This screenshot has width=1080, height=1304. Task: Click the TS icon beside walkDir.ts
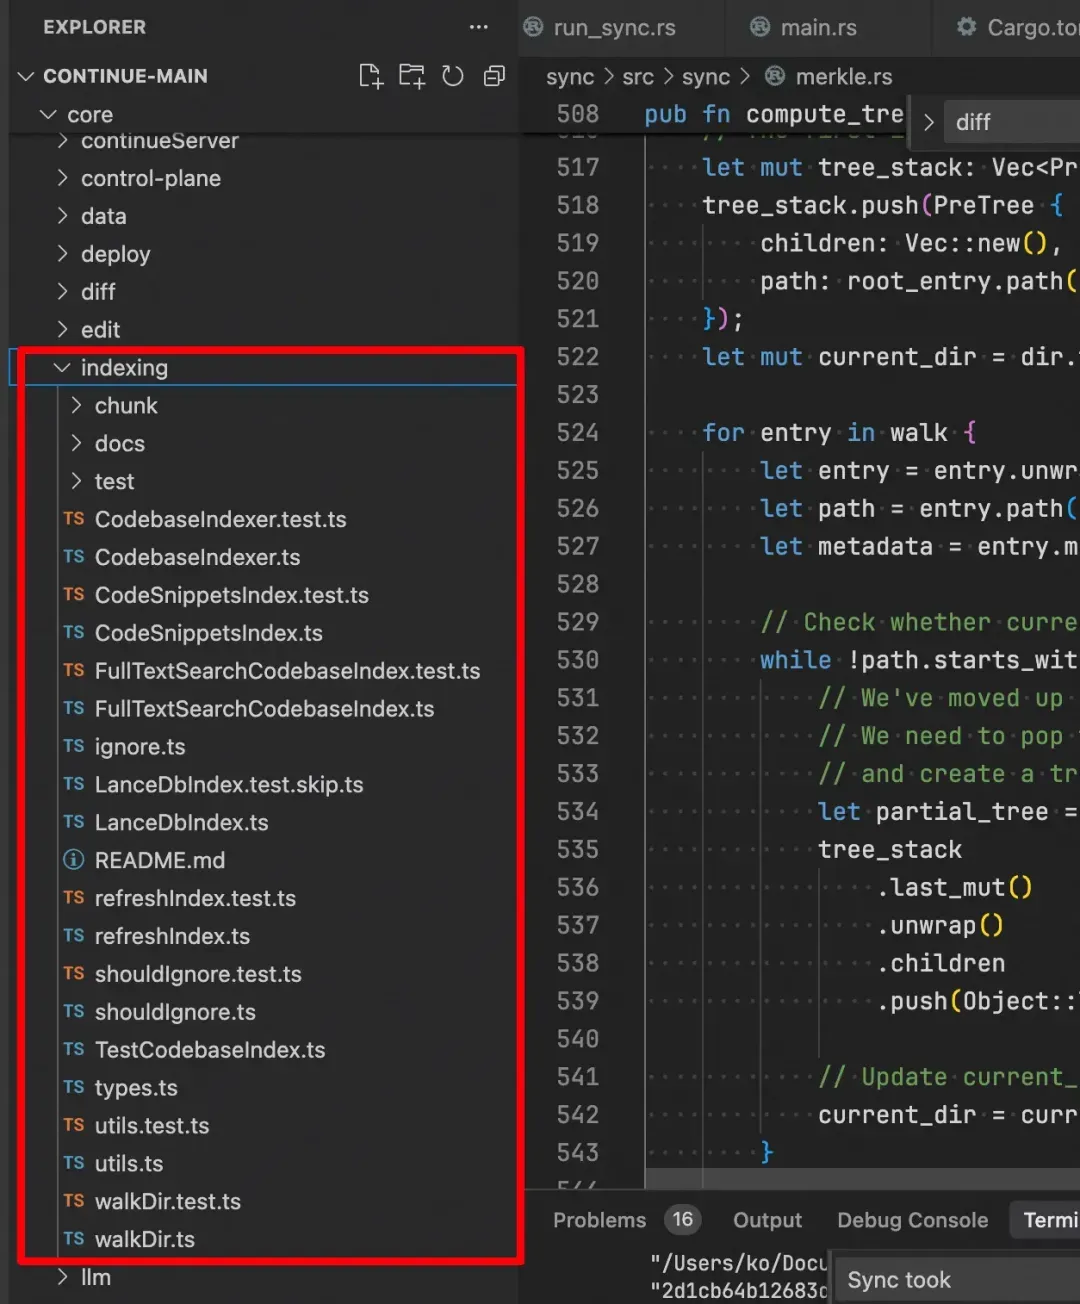74,1239
